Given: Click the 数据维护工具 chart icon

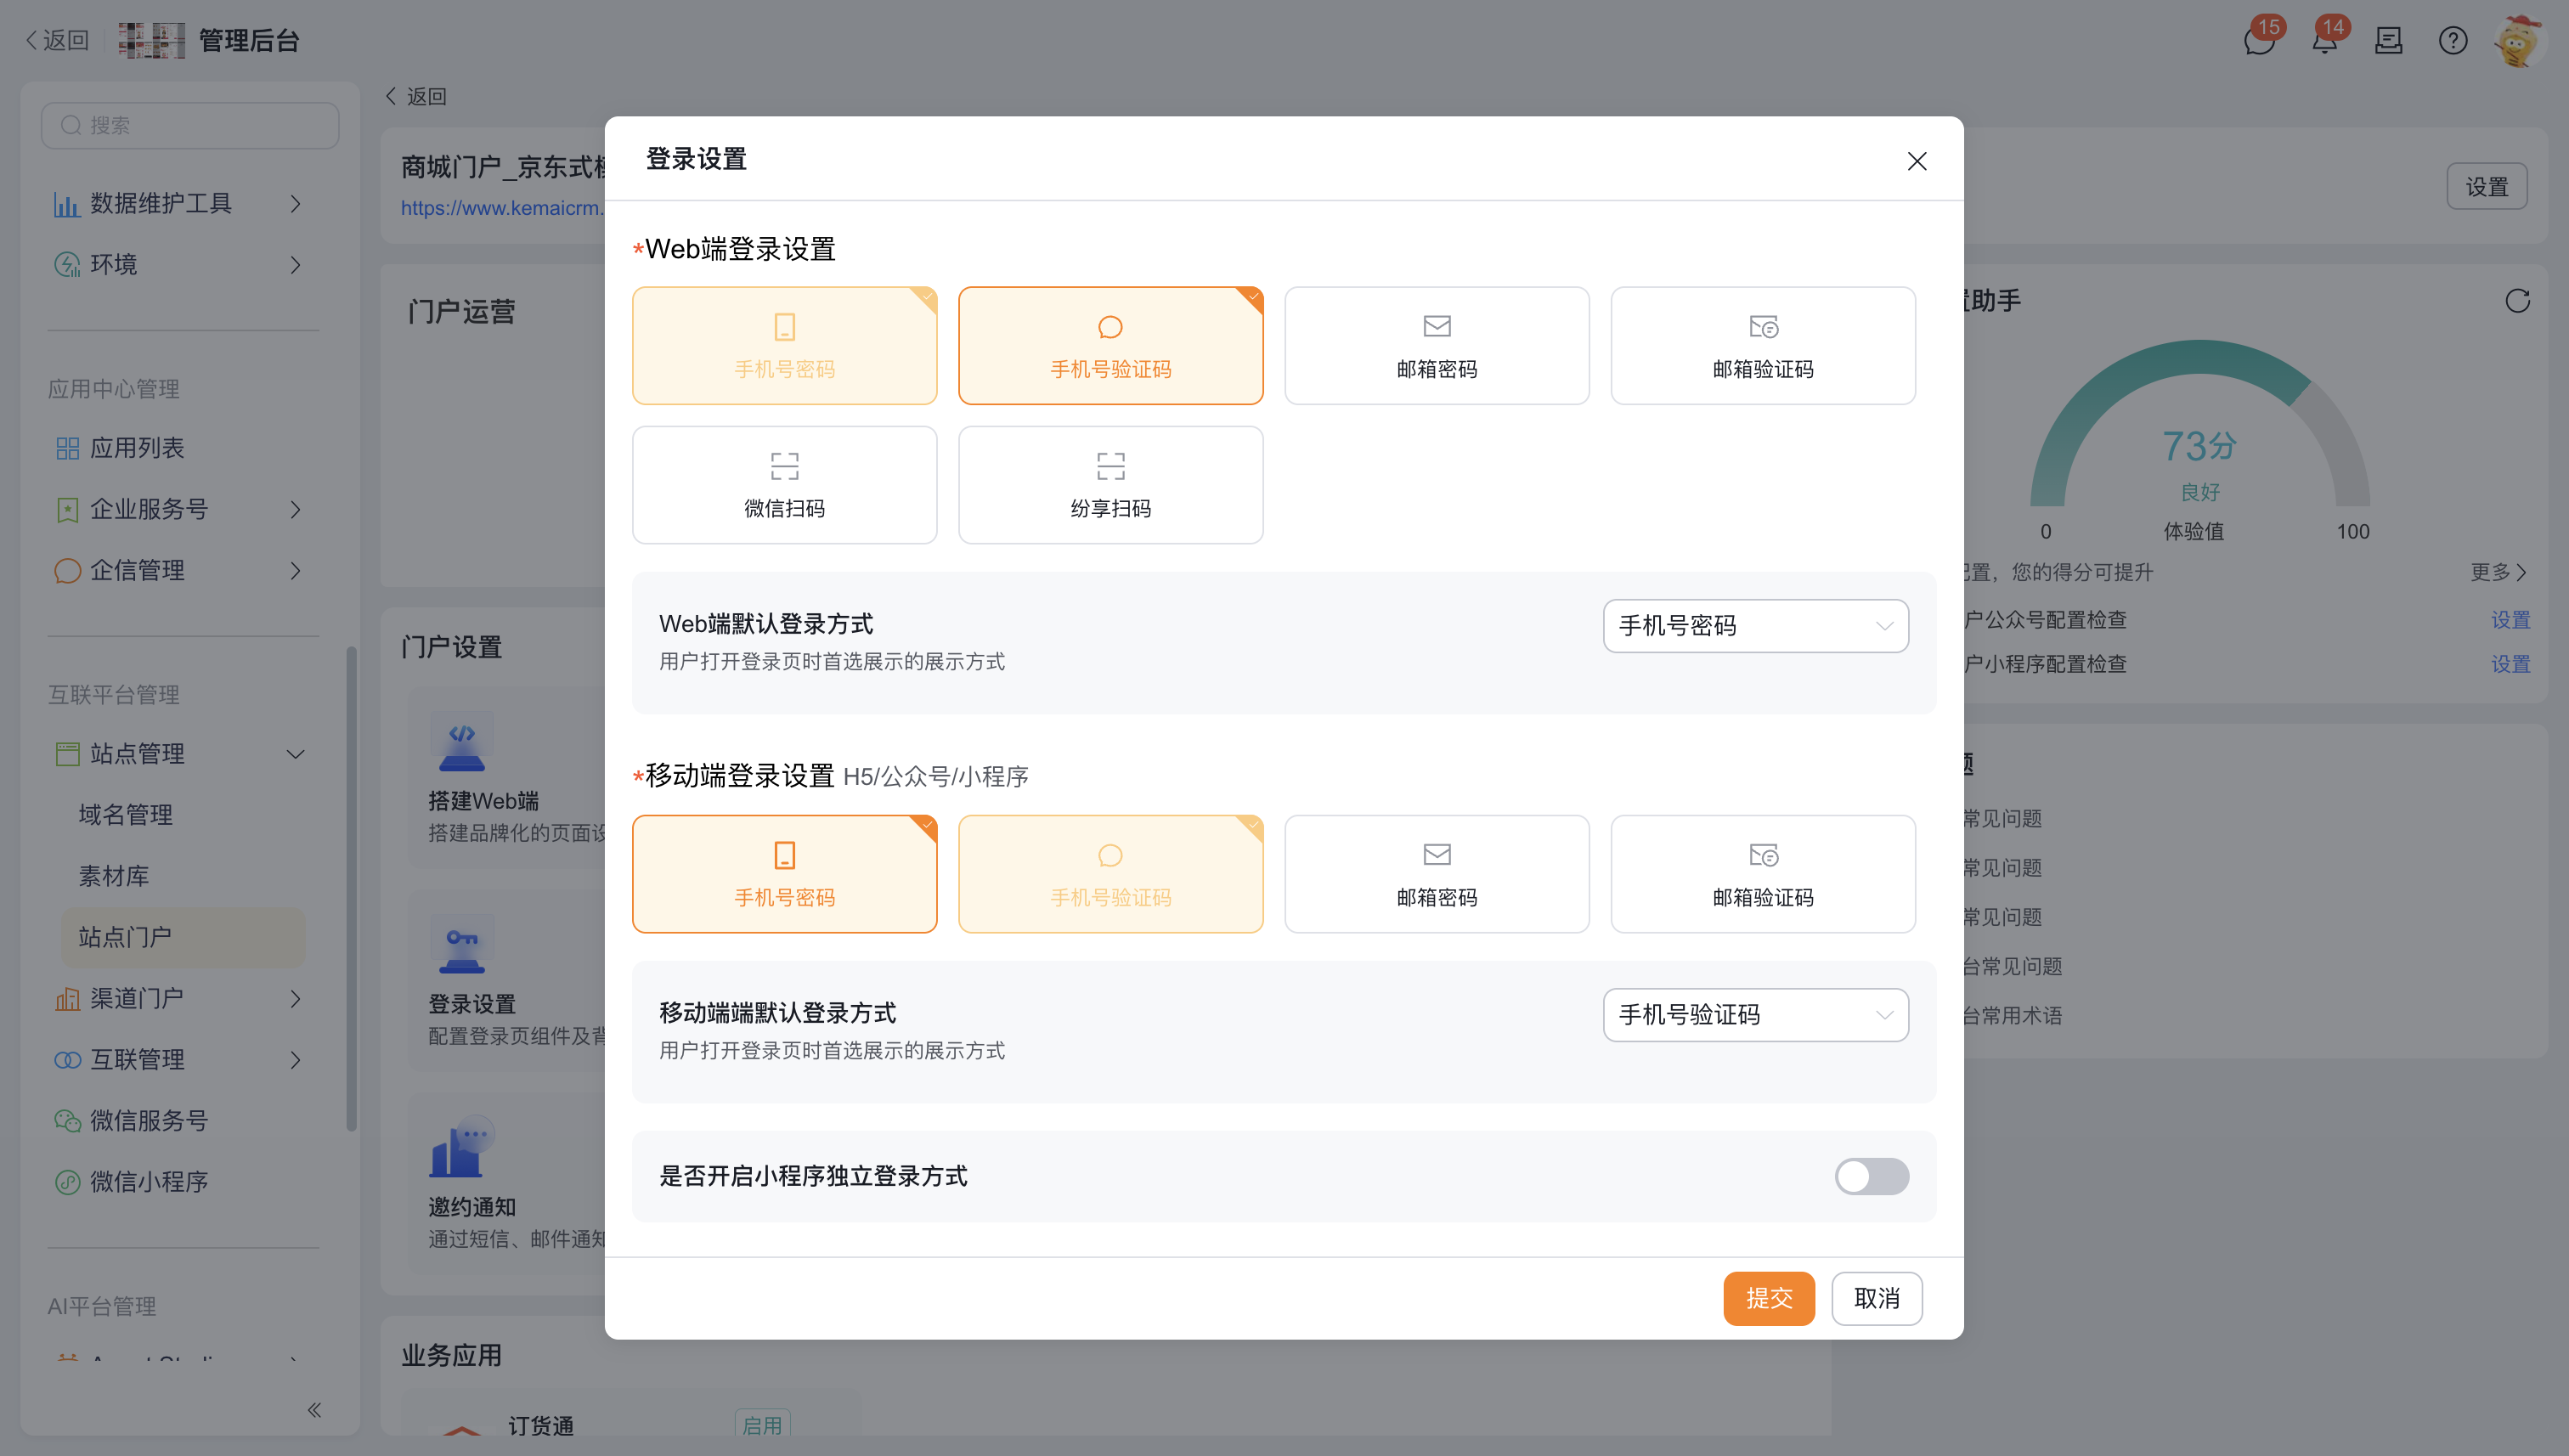Looking at the screenshot, I should coord(67,204).
